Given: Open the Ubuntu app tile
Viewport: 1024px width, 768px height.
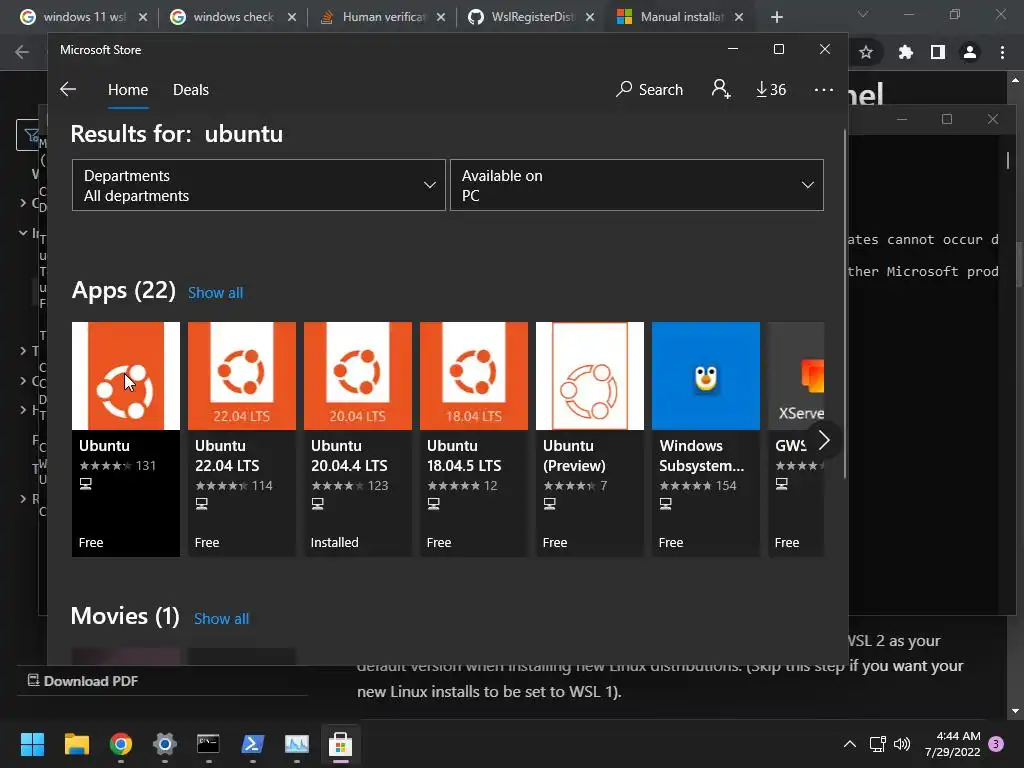Looking at the screenshot, I should pyautogui.click(x=125, y=439).
